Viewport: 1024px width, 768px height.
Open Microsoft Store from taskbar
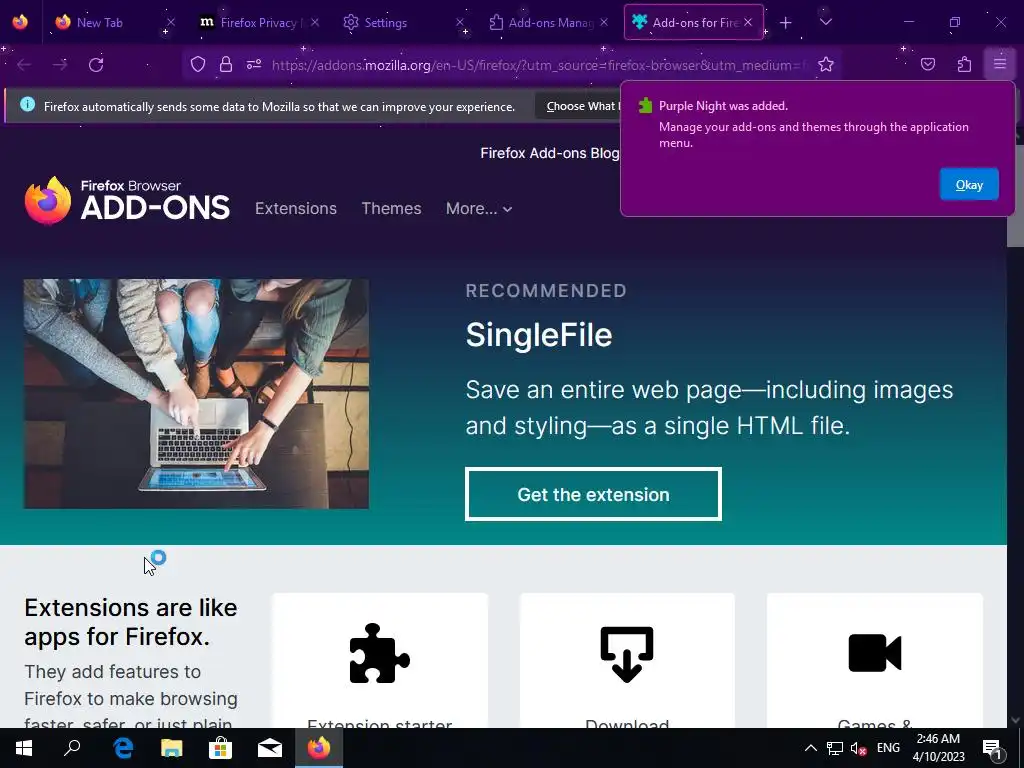(221, 748)
